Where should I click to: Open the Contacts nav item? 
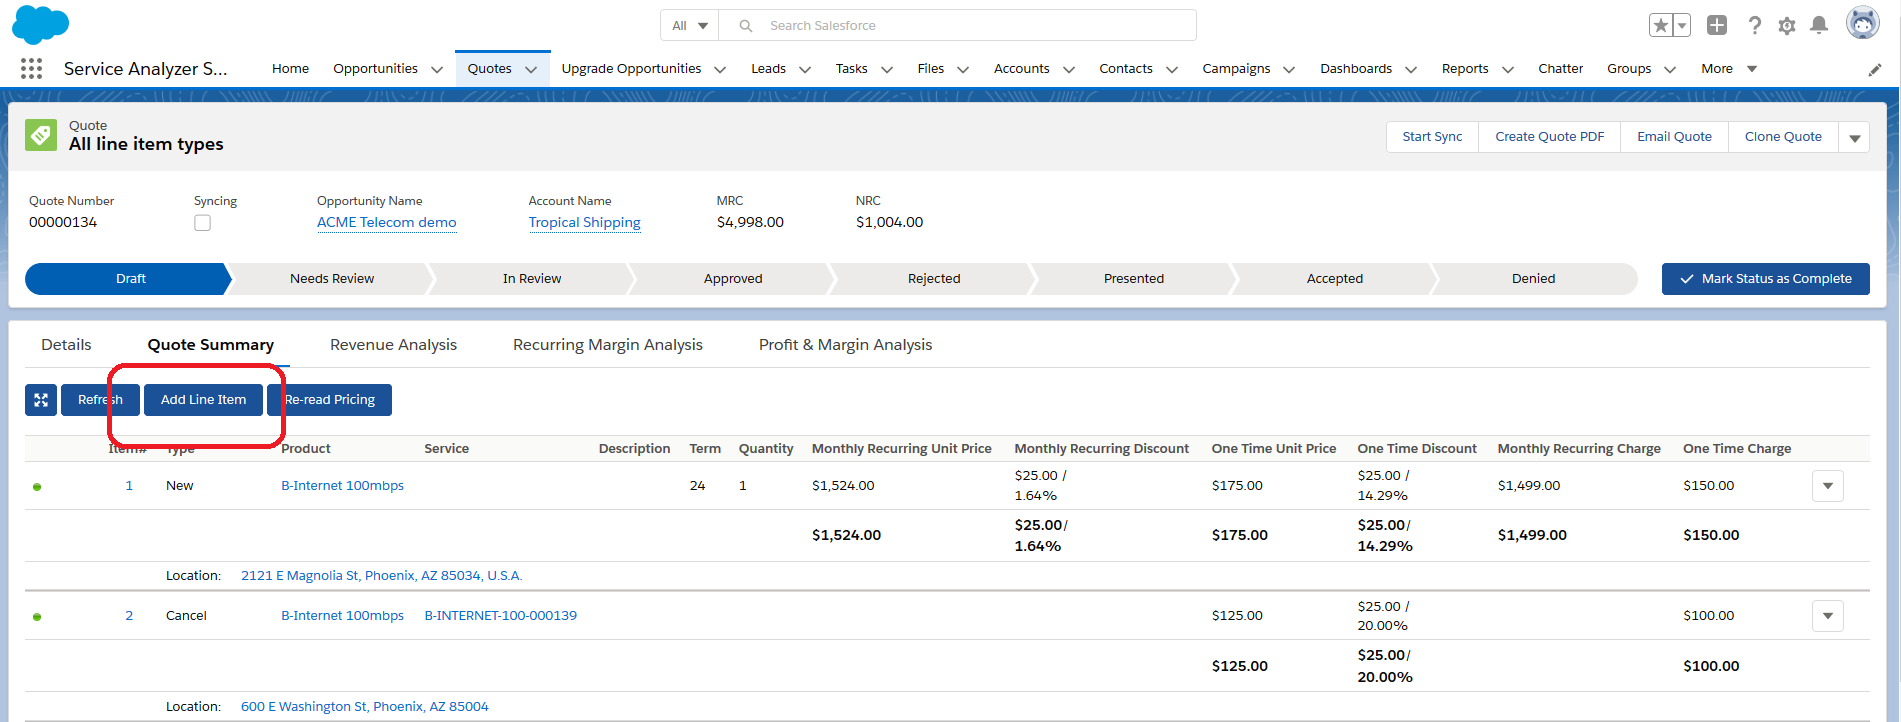(x=1126, y=69)
